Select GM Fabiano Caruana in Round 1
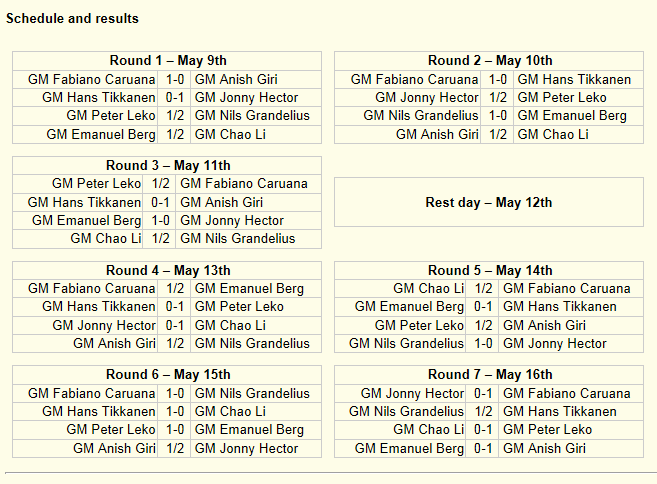 [91, 79]
